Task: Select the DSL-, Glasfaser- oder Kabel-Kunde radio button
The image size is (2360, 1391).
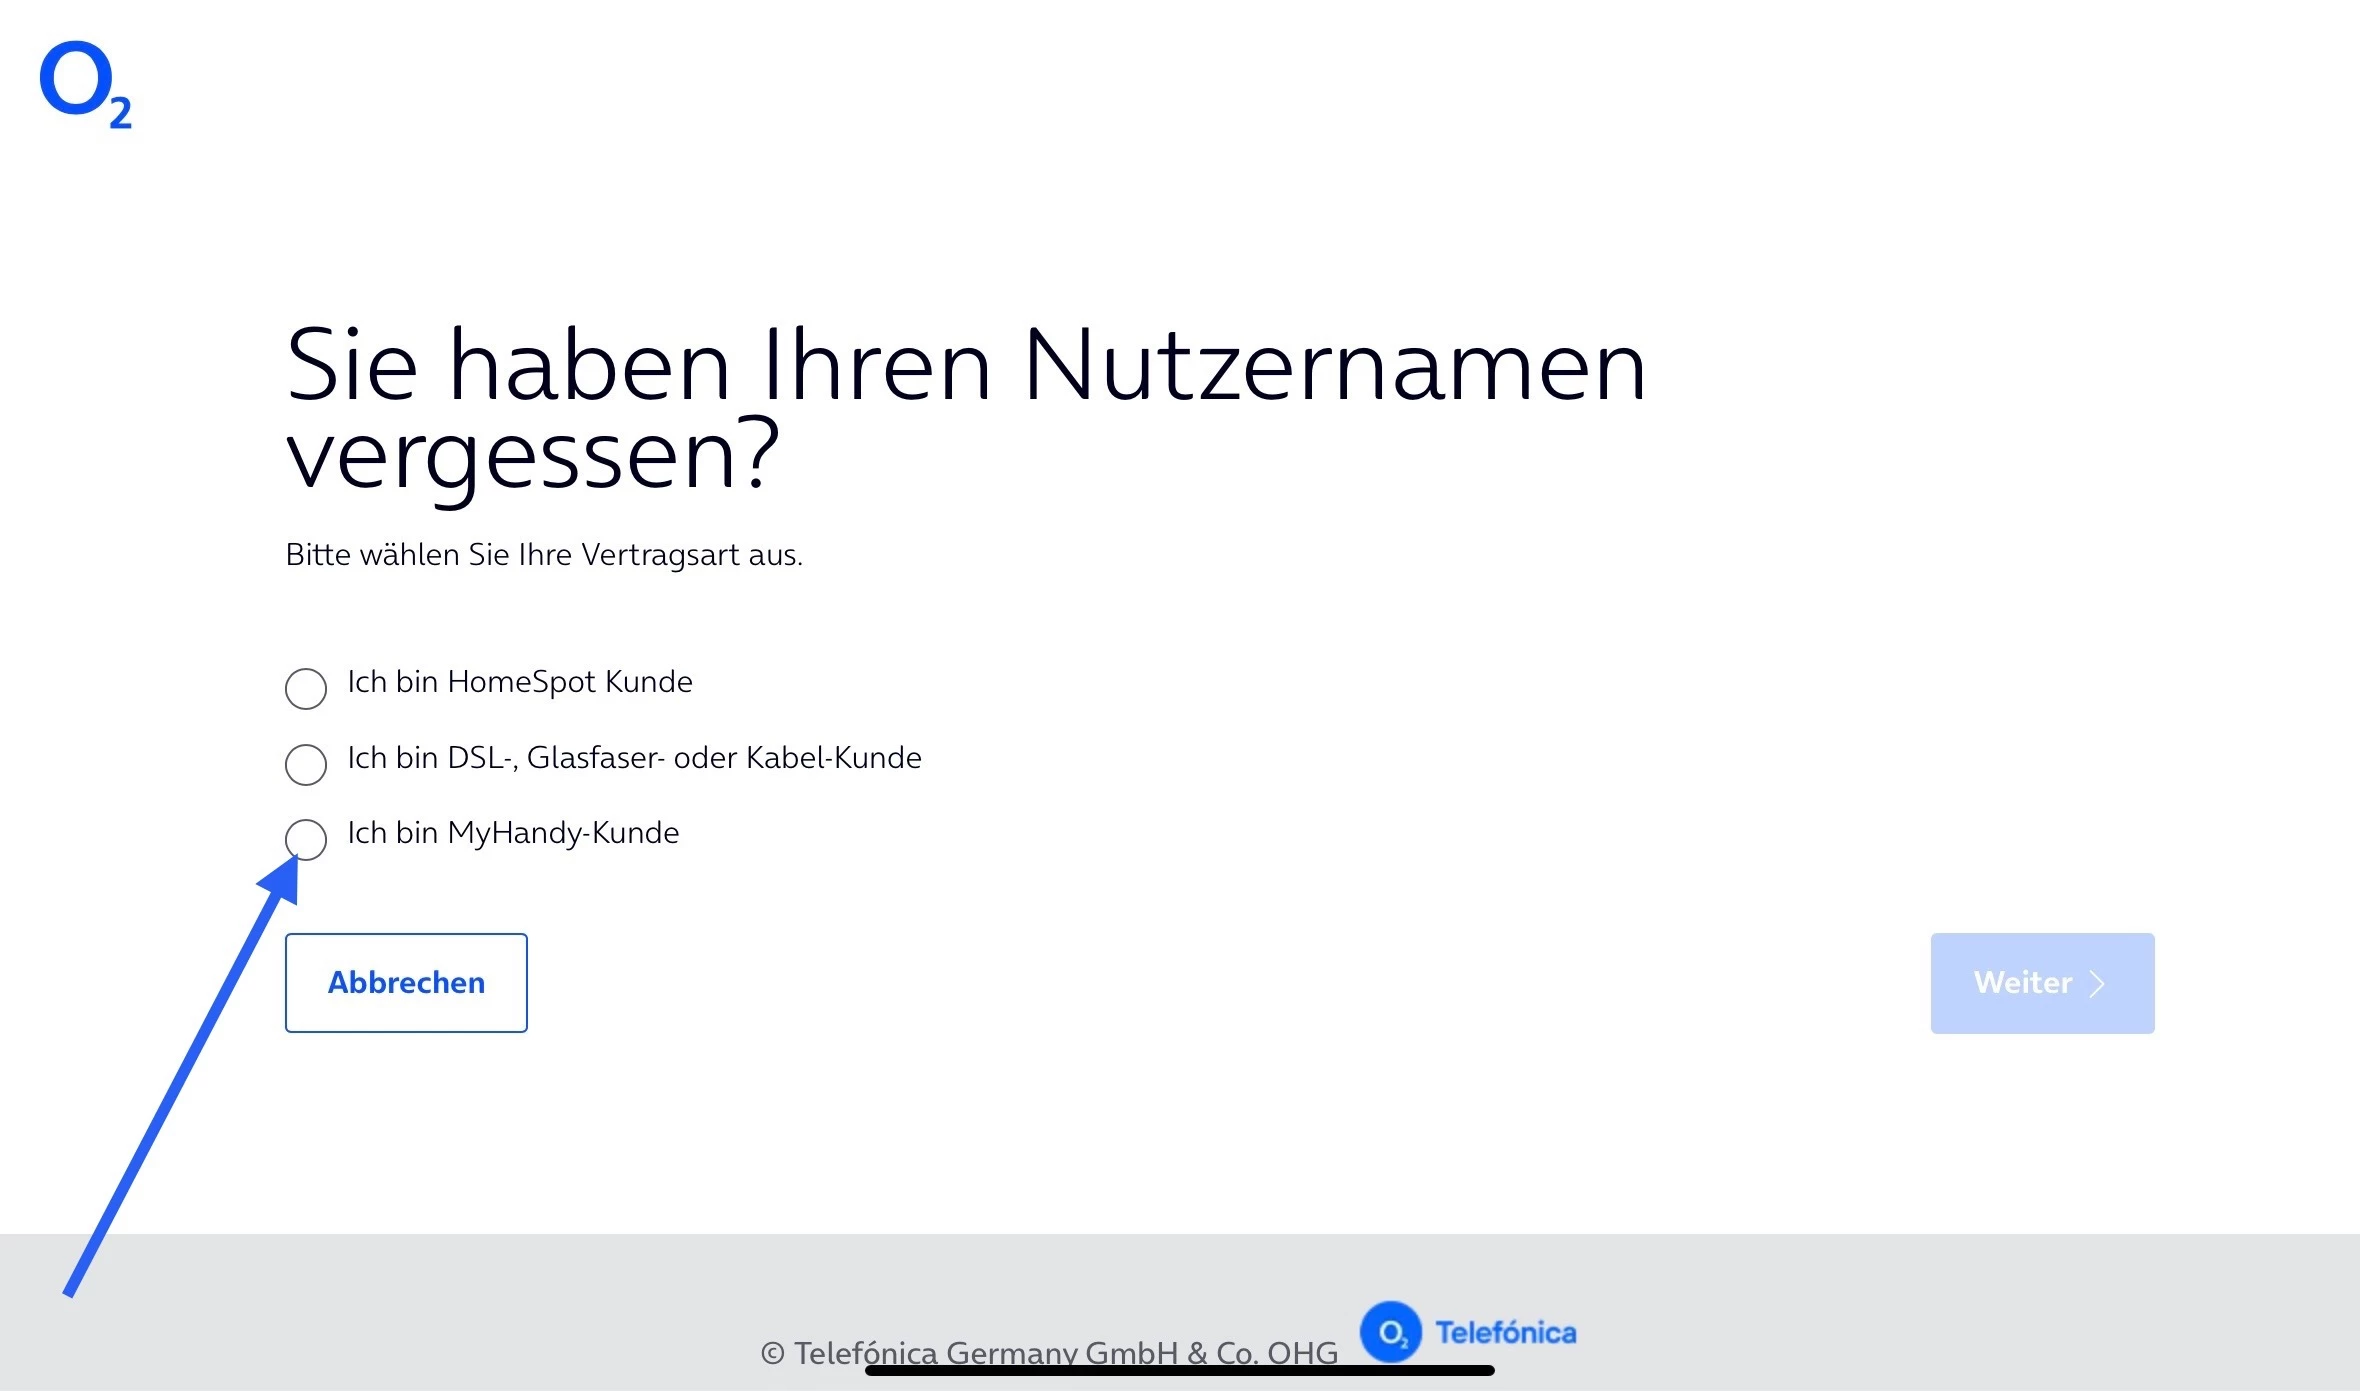Action: 306,765
